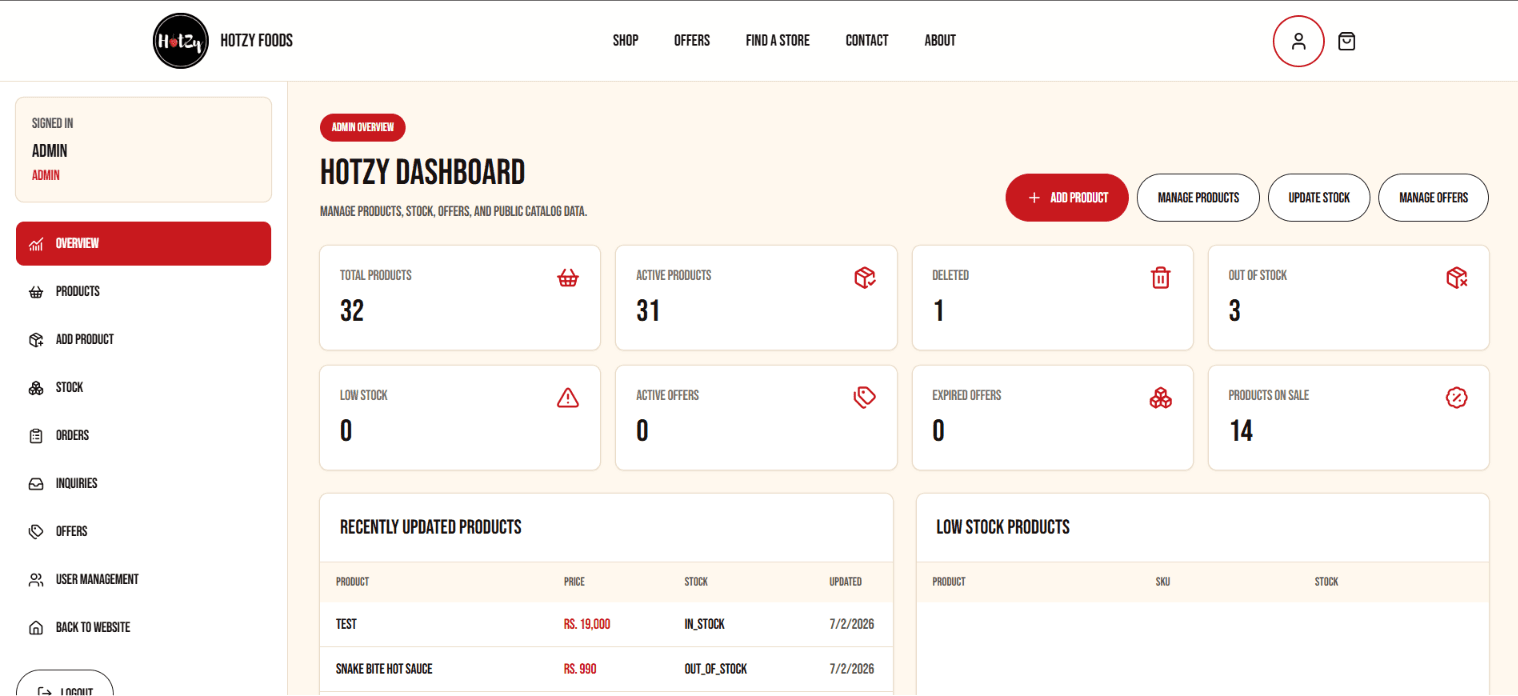
Task: Select Orders in the sidebar
Action: tap(143, 436)
